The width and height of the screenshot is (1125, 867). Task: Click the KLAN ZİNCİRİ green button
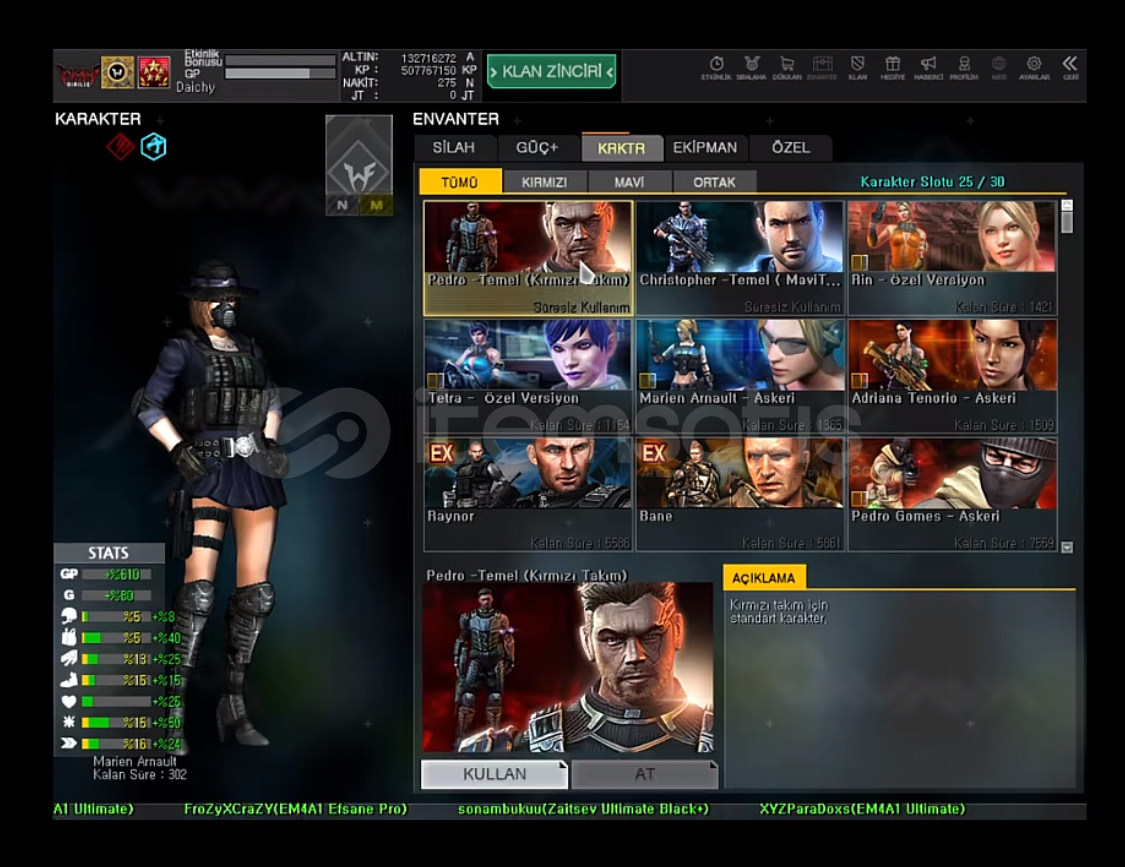coord(551,71)
